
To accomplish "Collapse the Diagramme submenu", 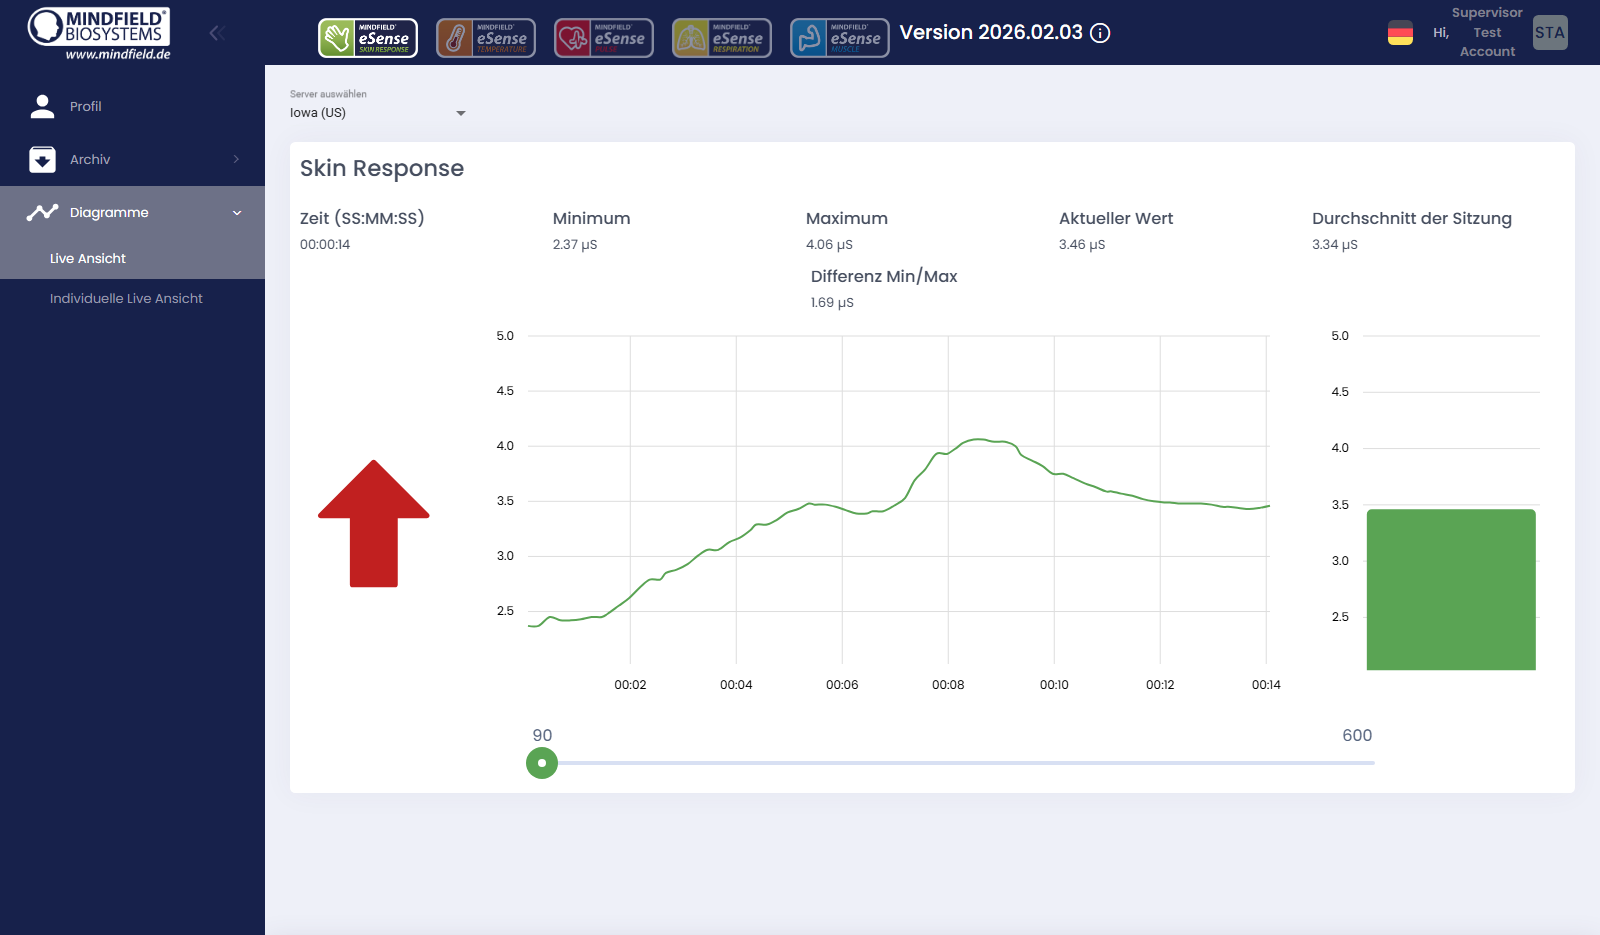I will pos(237,212).
